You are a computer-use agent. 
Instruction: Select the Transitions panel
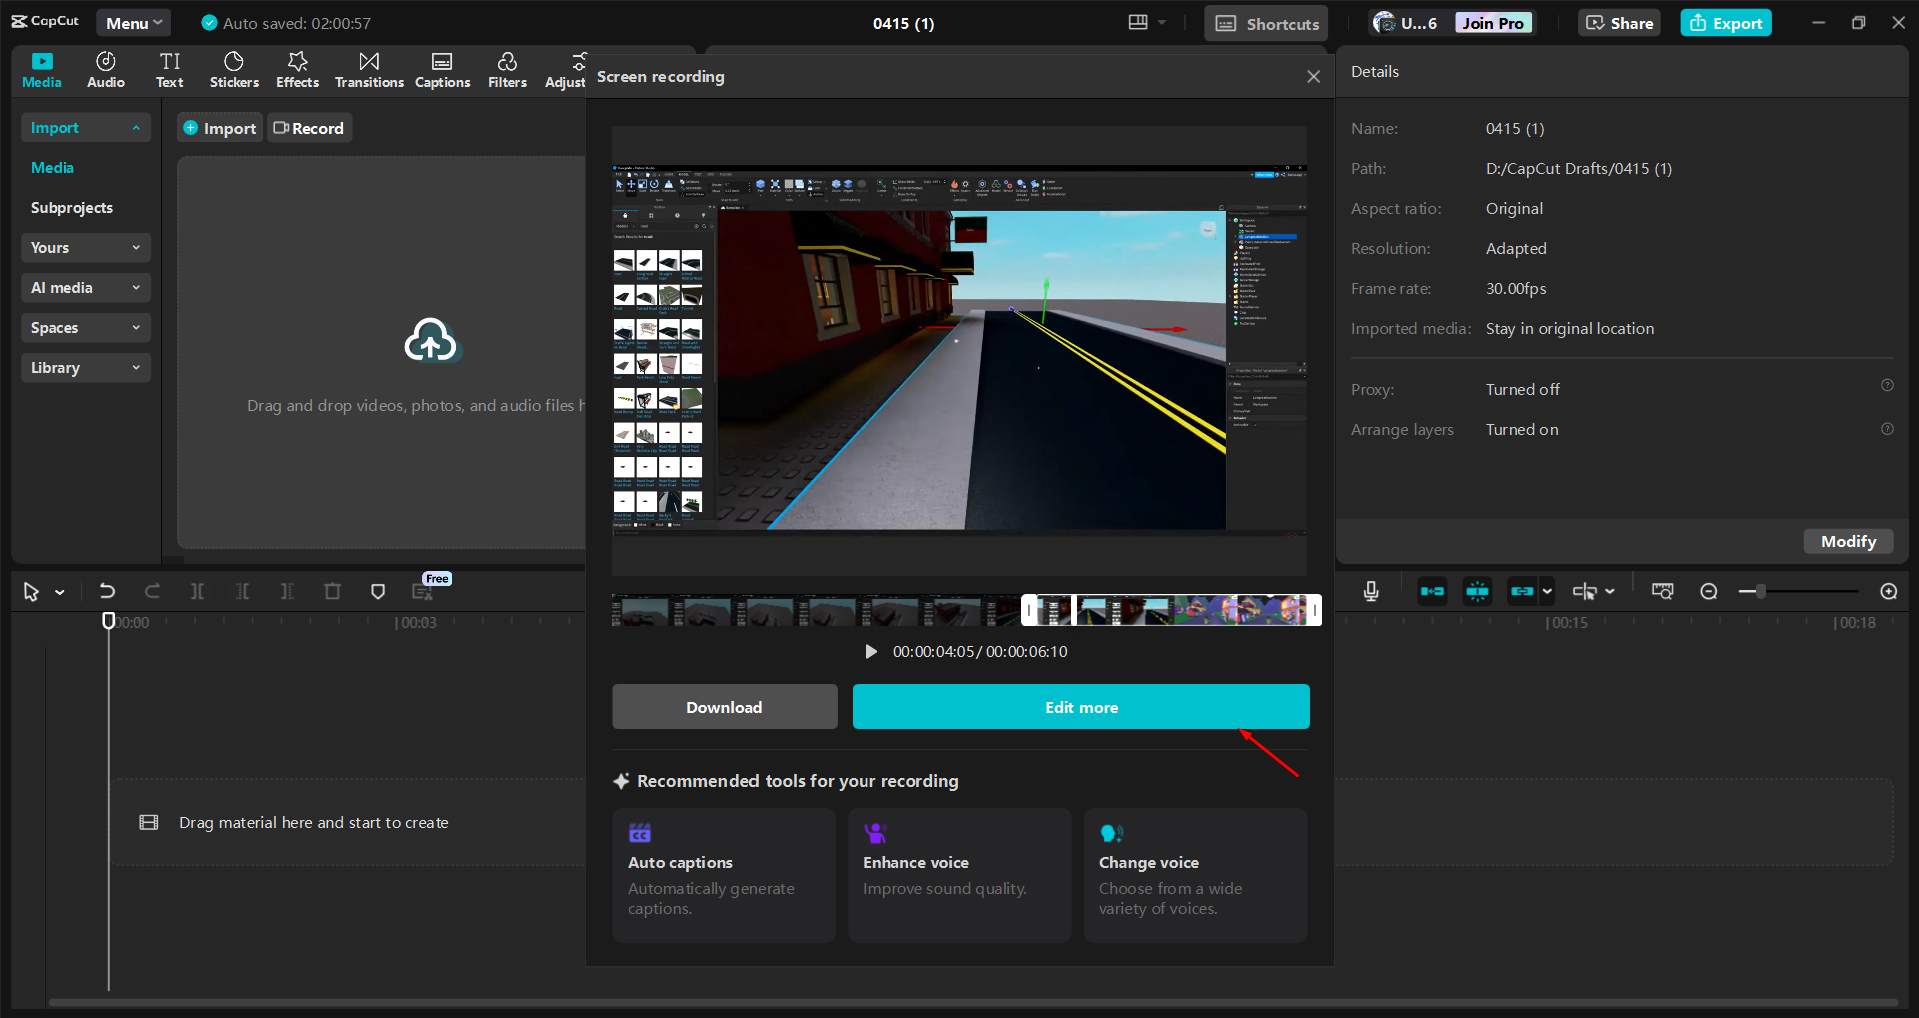pos(368,68)
